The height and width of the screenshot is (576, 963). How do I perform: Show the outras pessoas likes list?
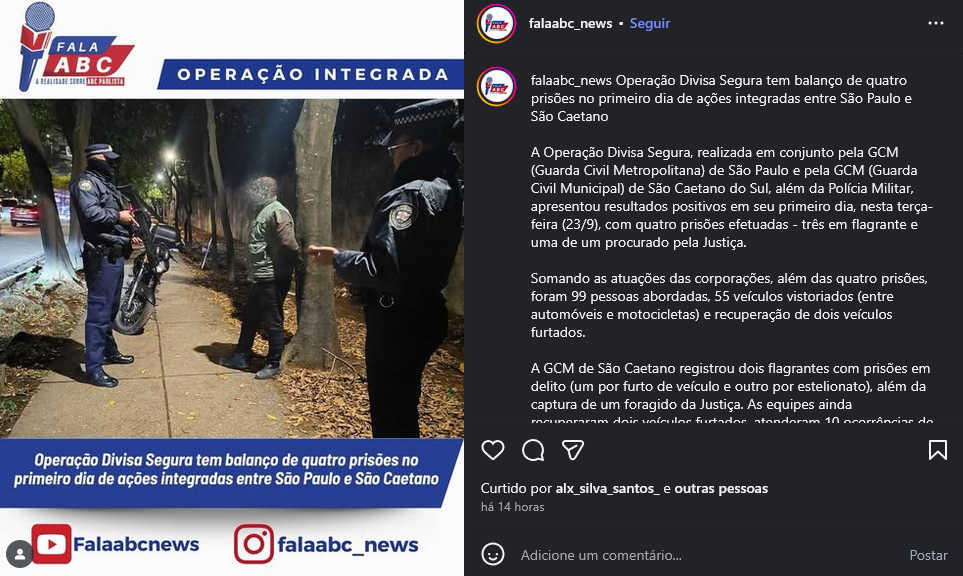tap(721, 488)
